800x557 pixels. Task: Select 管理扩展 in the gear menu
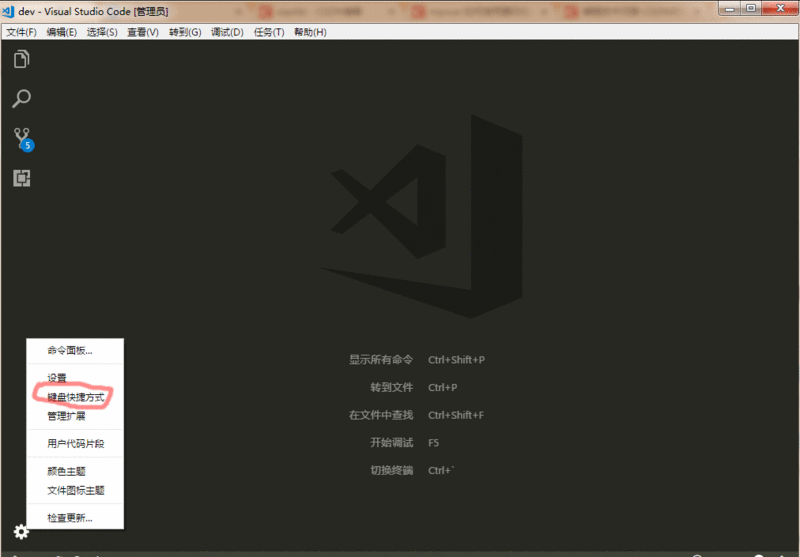[x=75, y=416]
